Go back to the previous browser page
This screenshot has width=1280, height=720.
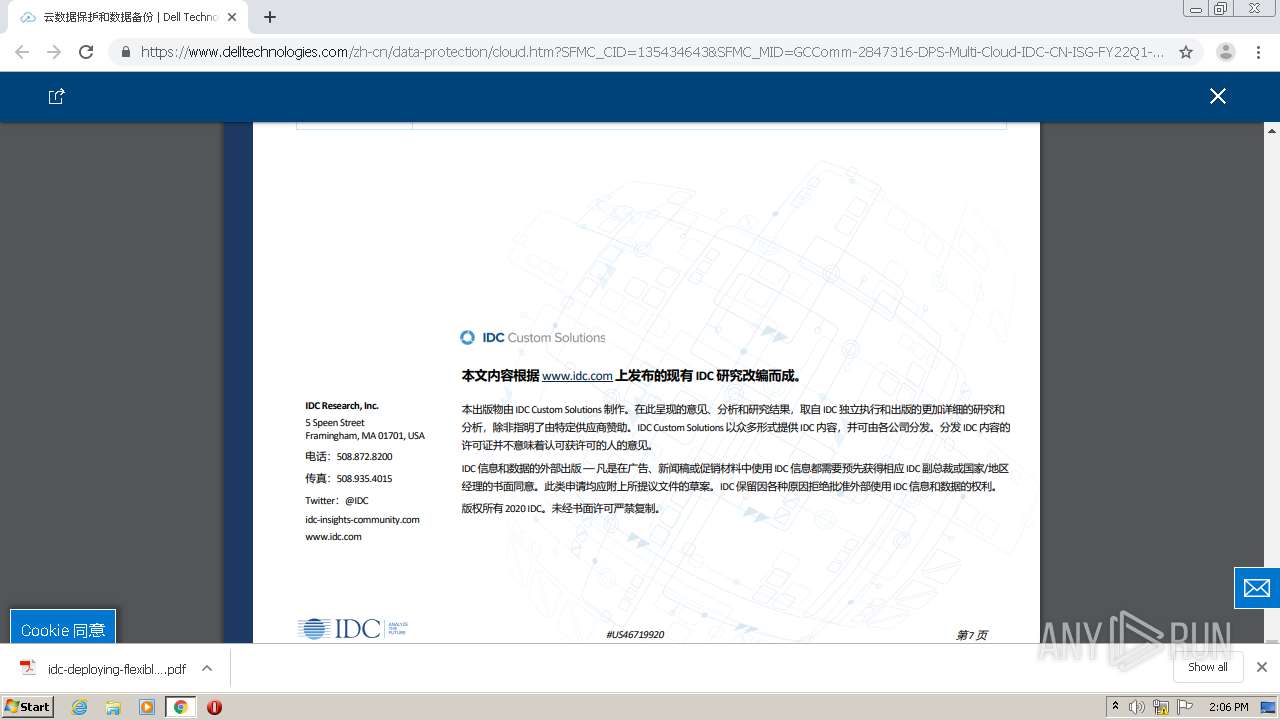click(x=22, y=52)
